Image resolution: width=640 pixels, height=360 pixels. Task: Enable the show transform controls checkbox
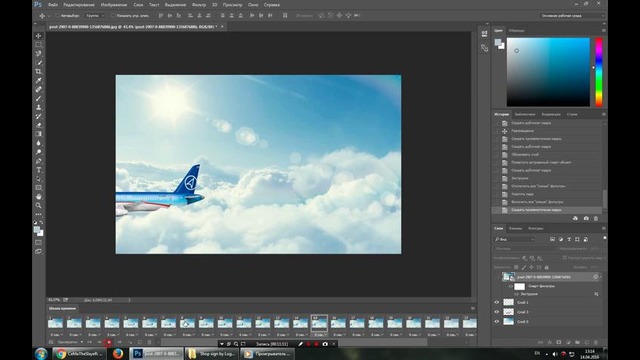tap(113, 16)
